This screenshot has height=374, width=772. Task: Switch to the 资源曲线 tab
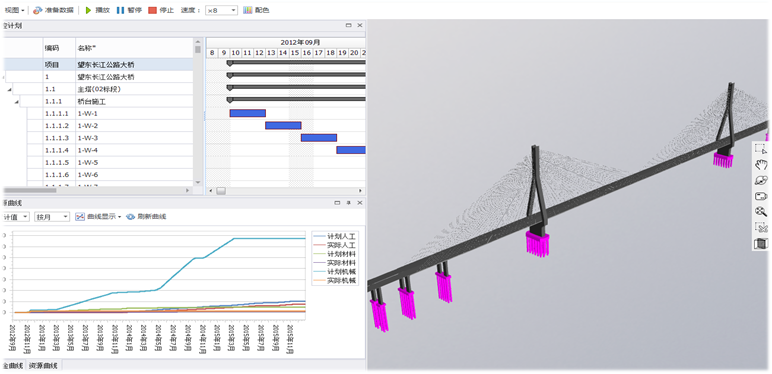click(x=42, y=366)
